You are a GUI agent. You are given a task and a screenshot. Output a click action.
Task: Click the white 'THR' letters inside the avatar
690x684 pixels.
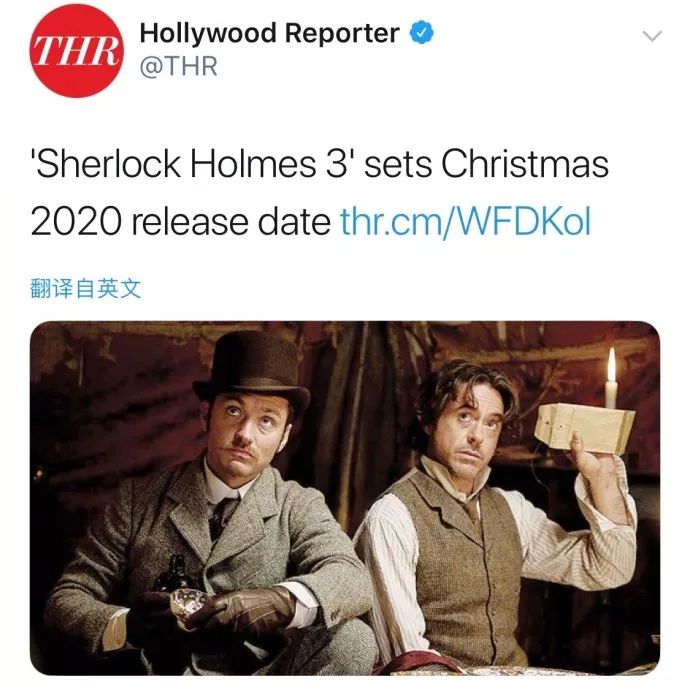click(x=76, y=51)
